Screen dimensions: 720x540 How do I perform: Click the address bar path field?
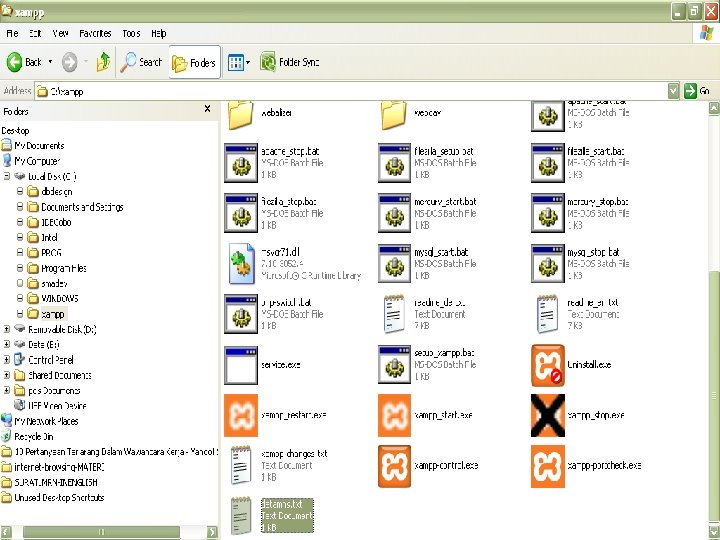click(x=351, y=91)
